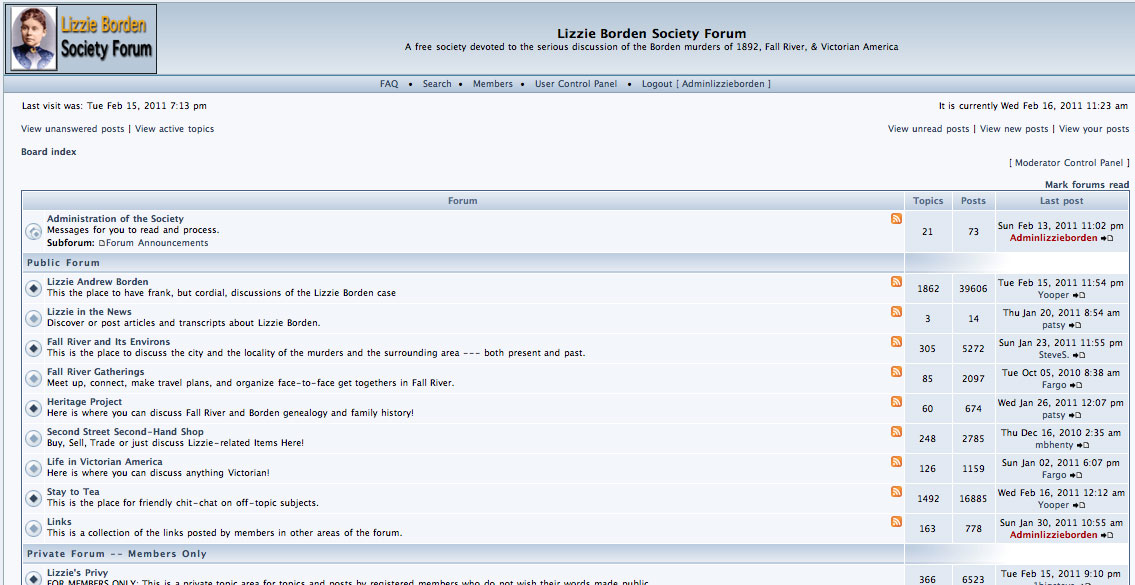View unanswered posts
This screenshot has width=1135, height=585.
click(x=72, y=129)
